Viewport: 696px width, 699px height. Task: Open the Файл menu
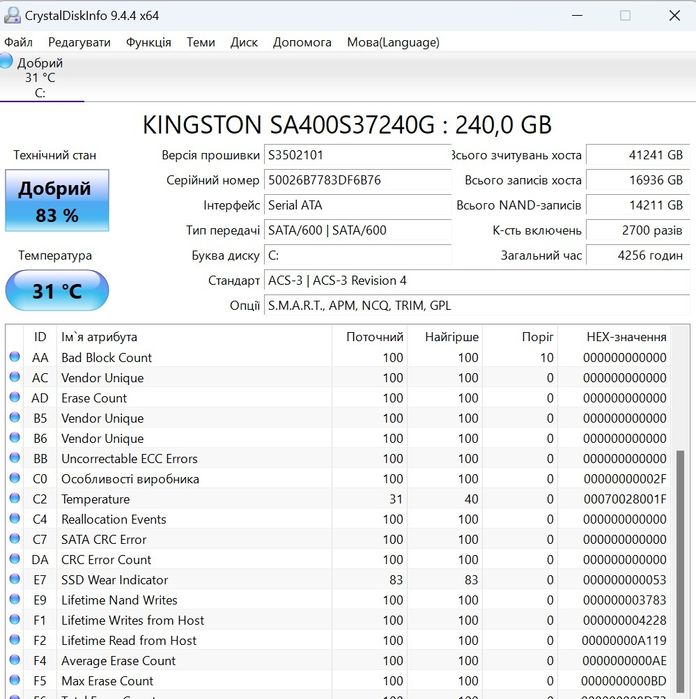point(18,42)
